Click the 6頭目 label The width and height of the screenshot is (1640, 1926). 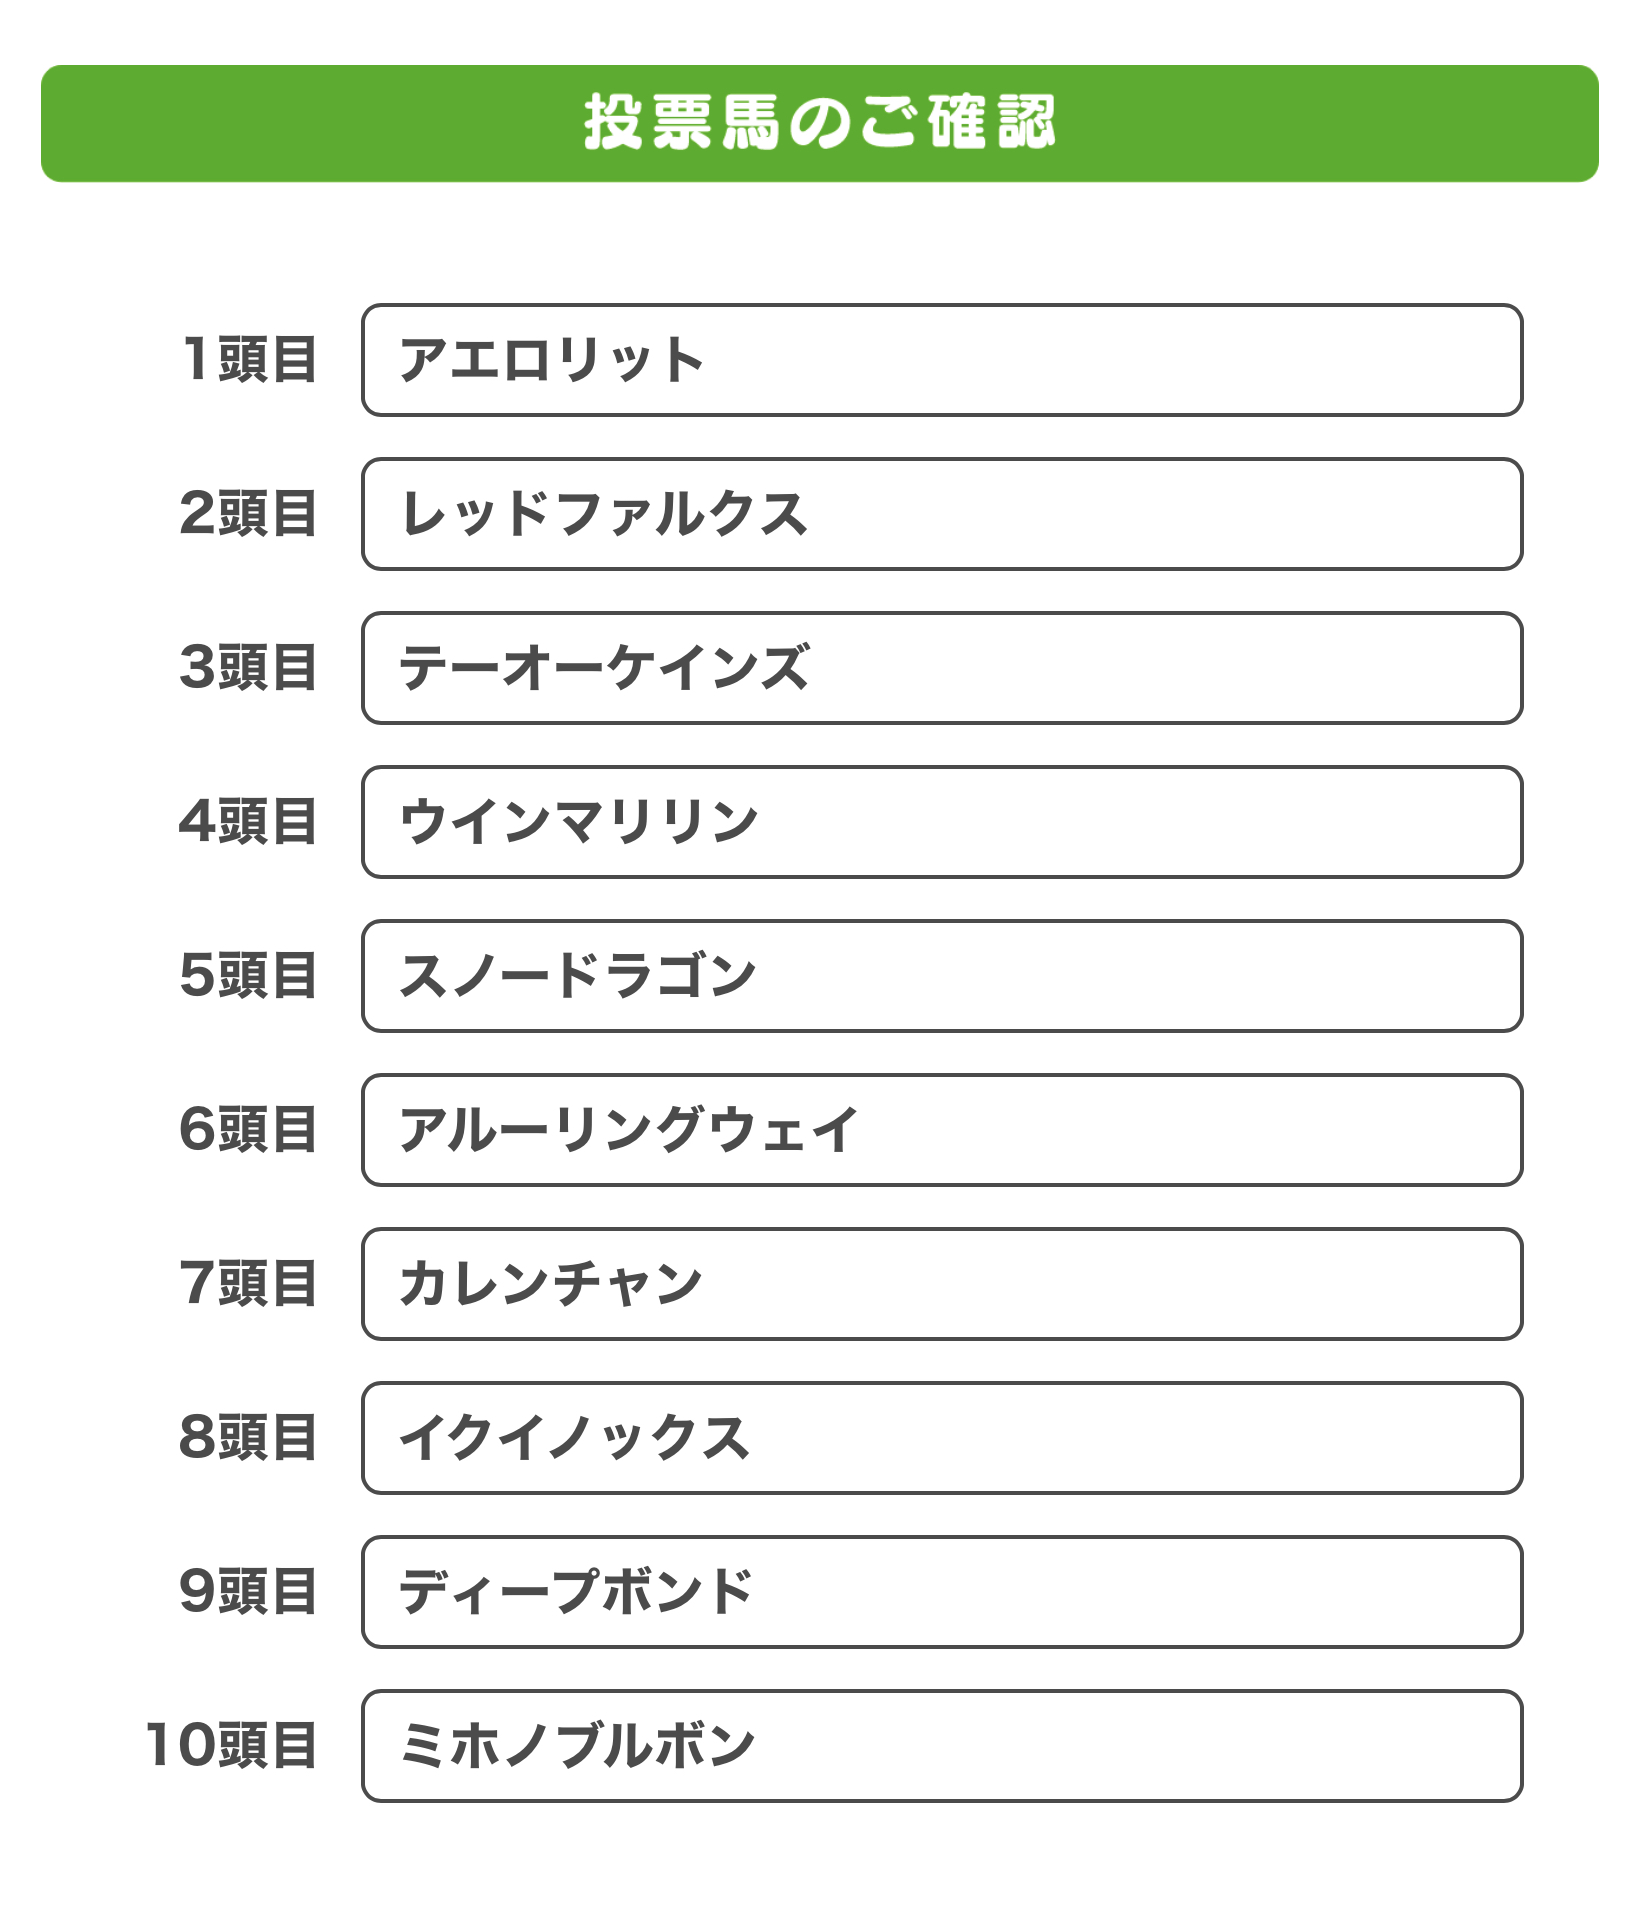tap(249, 1130)
